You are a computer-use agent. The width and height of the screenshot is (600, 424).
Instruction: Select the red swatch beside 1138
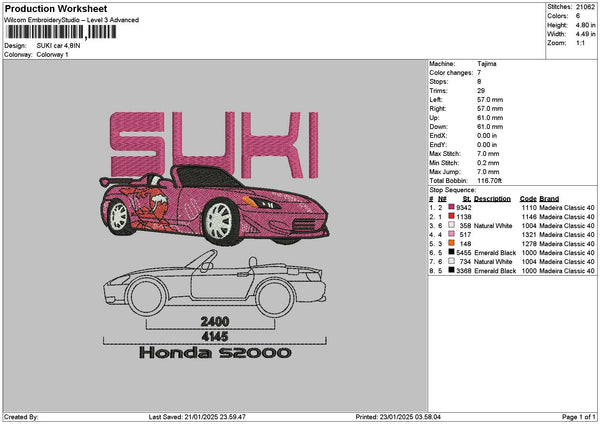(x=452, y=216)
